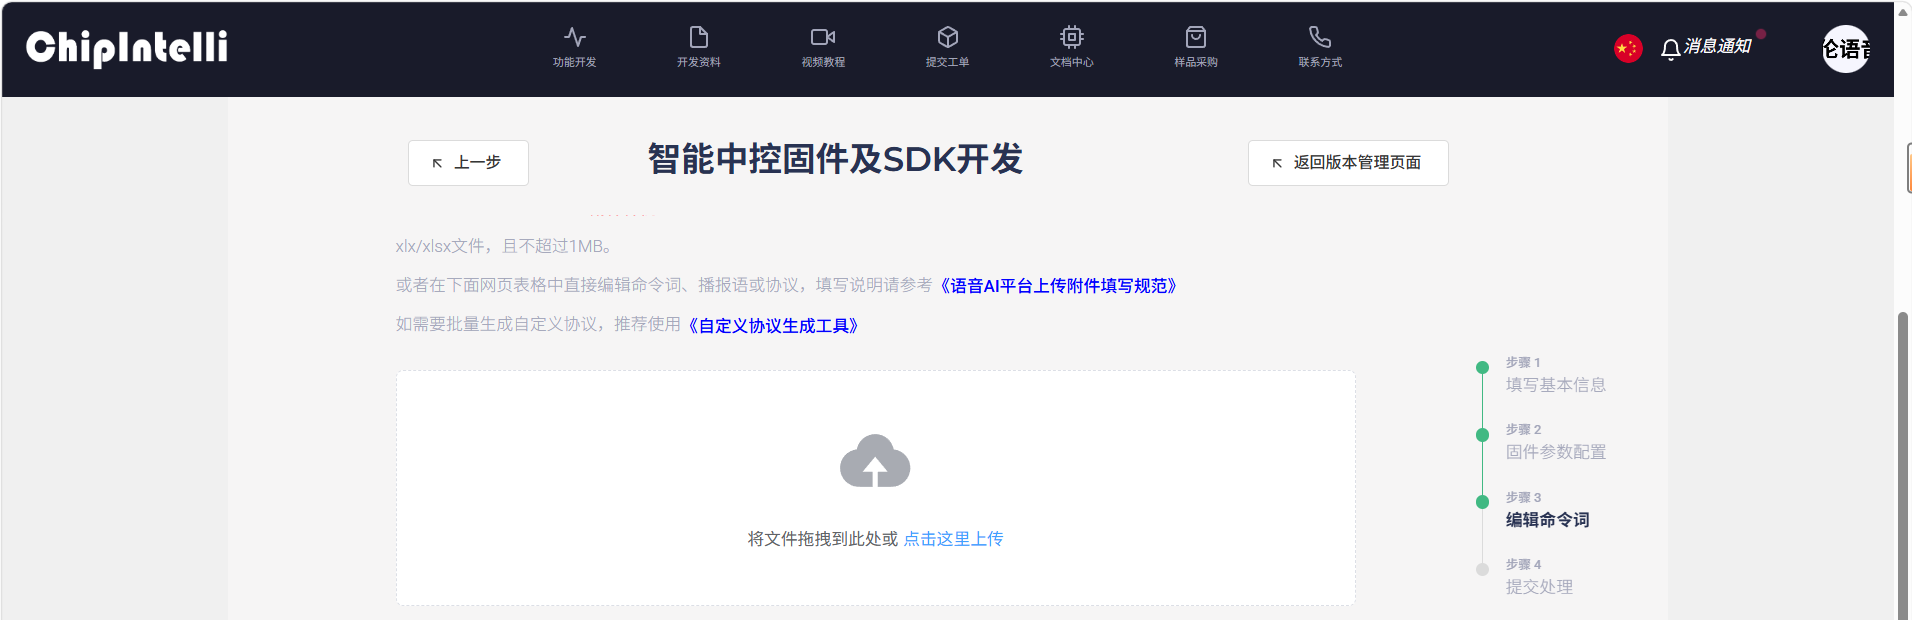The width and height of the screenshot is (1912, 620).
Task: Click the grey step 4 progress dot
Action: pos(1482,570)
